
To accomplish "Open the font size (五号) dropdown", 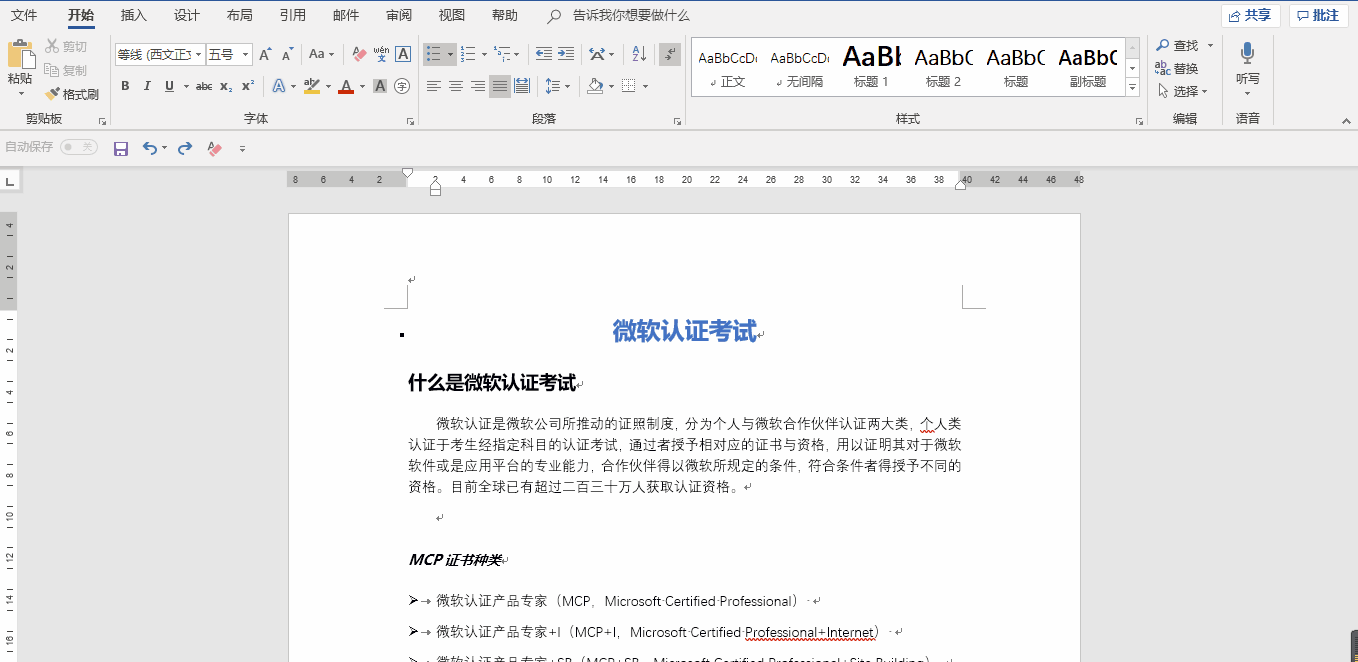I will [246, 54].
